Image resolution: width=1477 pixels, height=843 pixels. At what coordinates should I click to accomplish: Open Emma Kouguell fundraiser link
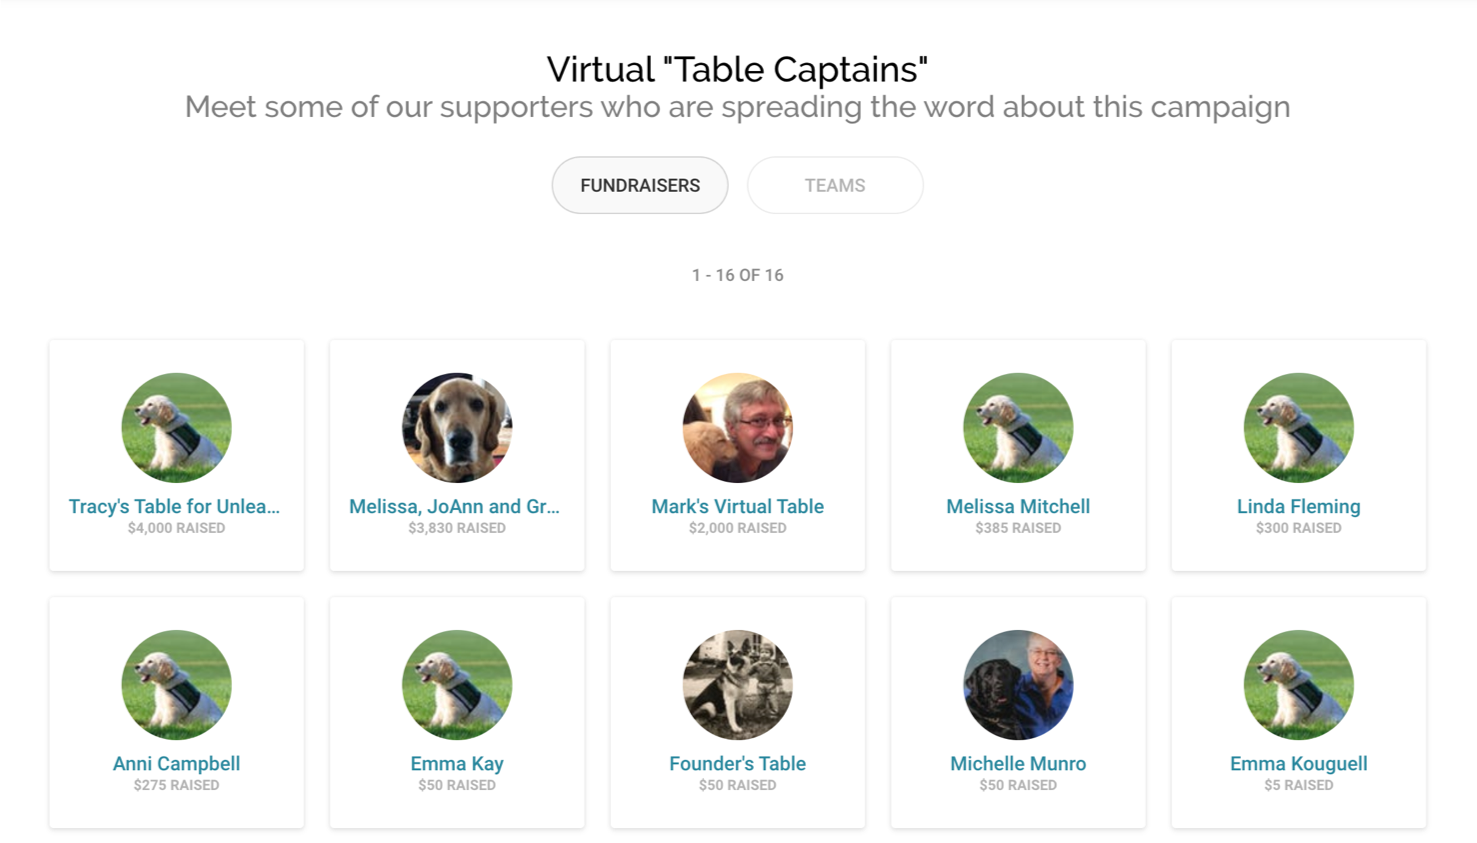(x=1299, y=764)
